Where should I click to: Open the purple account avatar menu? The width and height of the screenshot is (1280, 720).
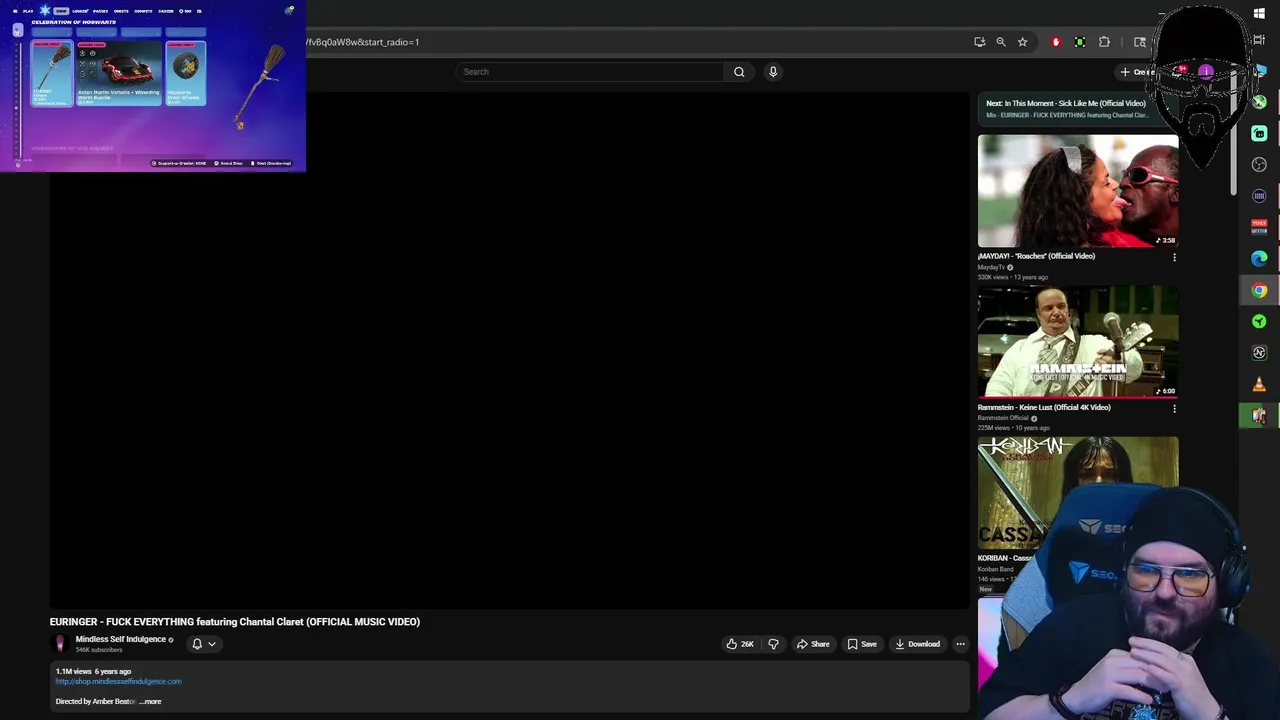(1206, 72)
